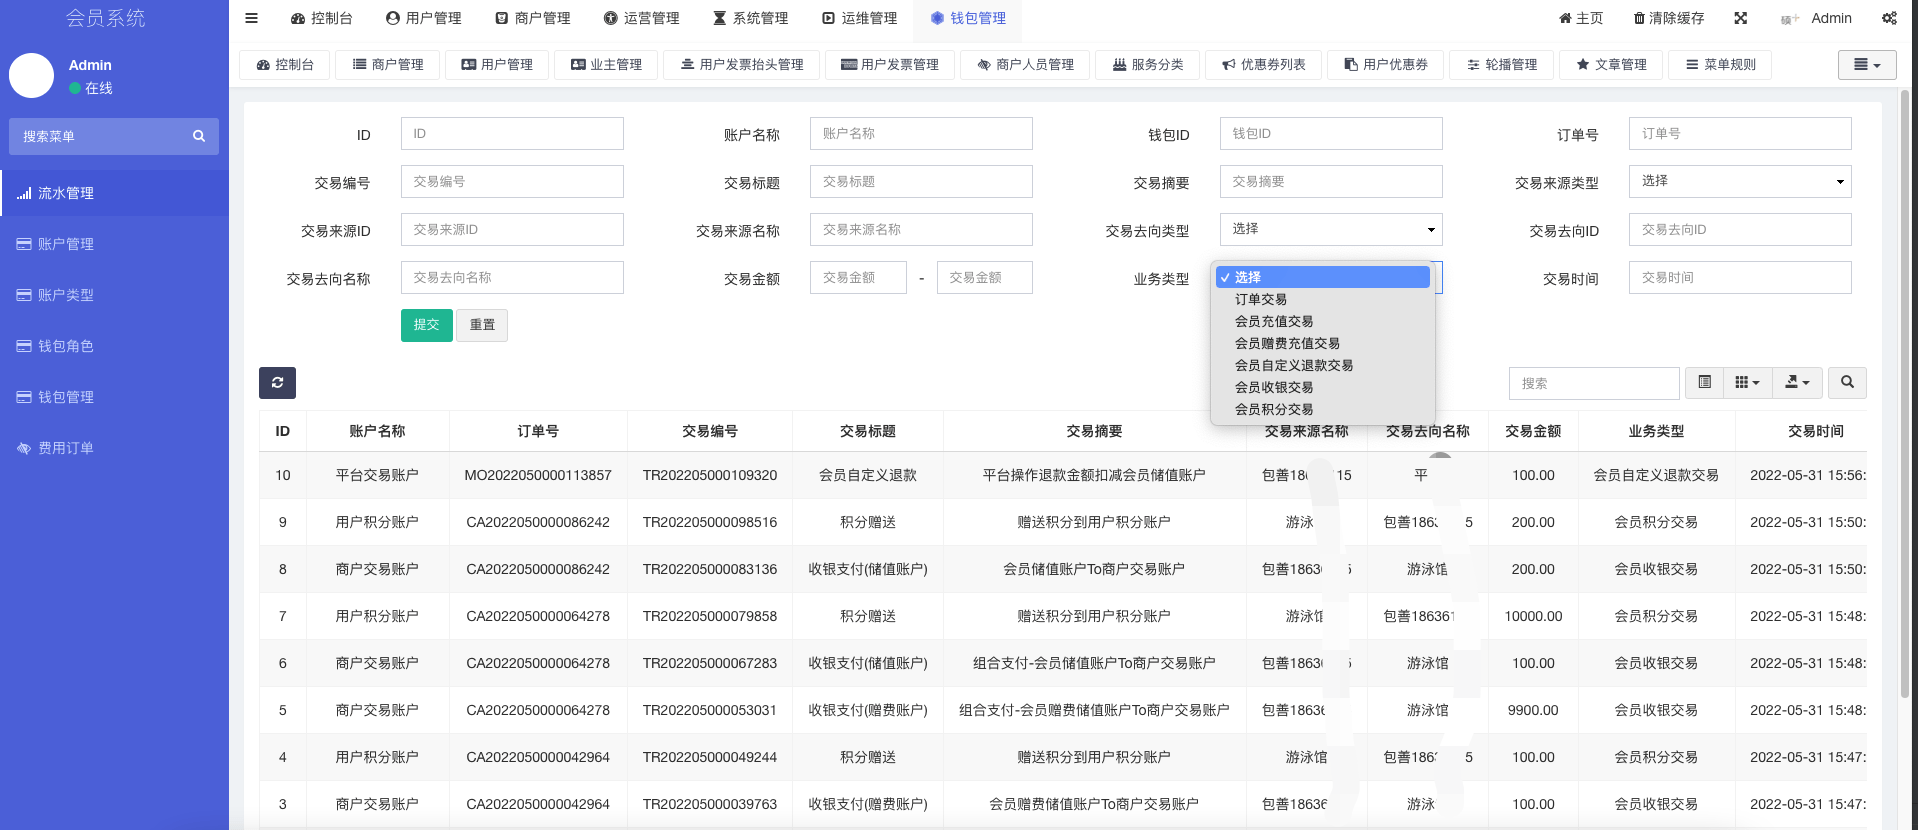Choose 会员积分交易 option

pyautogui.click(x=1322, y=409)
